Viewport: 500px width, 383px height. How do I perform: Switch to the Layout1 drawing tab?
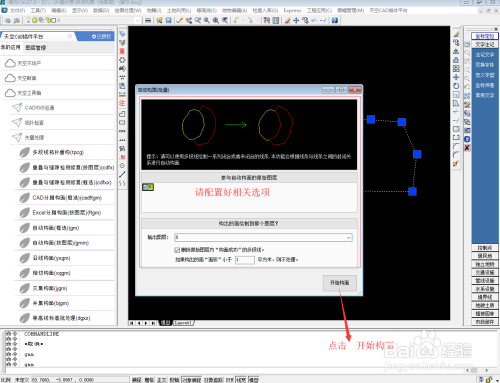coord(183,323)
